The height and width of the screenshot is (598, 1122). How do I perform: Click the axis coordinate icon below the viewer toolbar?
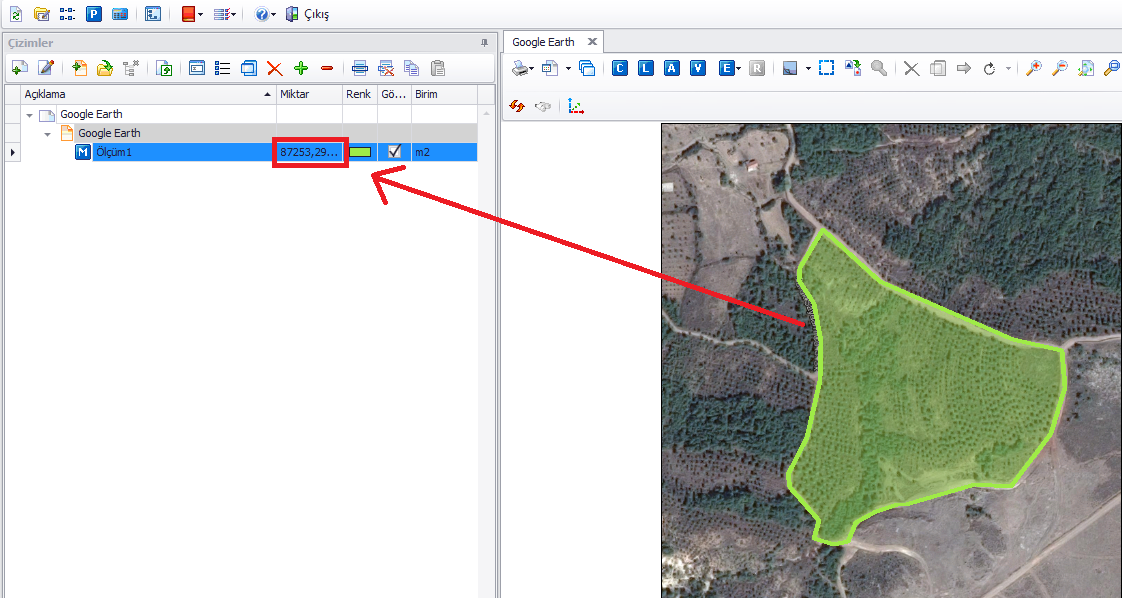click(x=576, y=105)
